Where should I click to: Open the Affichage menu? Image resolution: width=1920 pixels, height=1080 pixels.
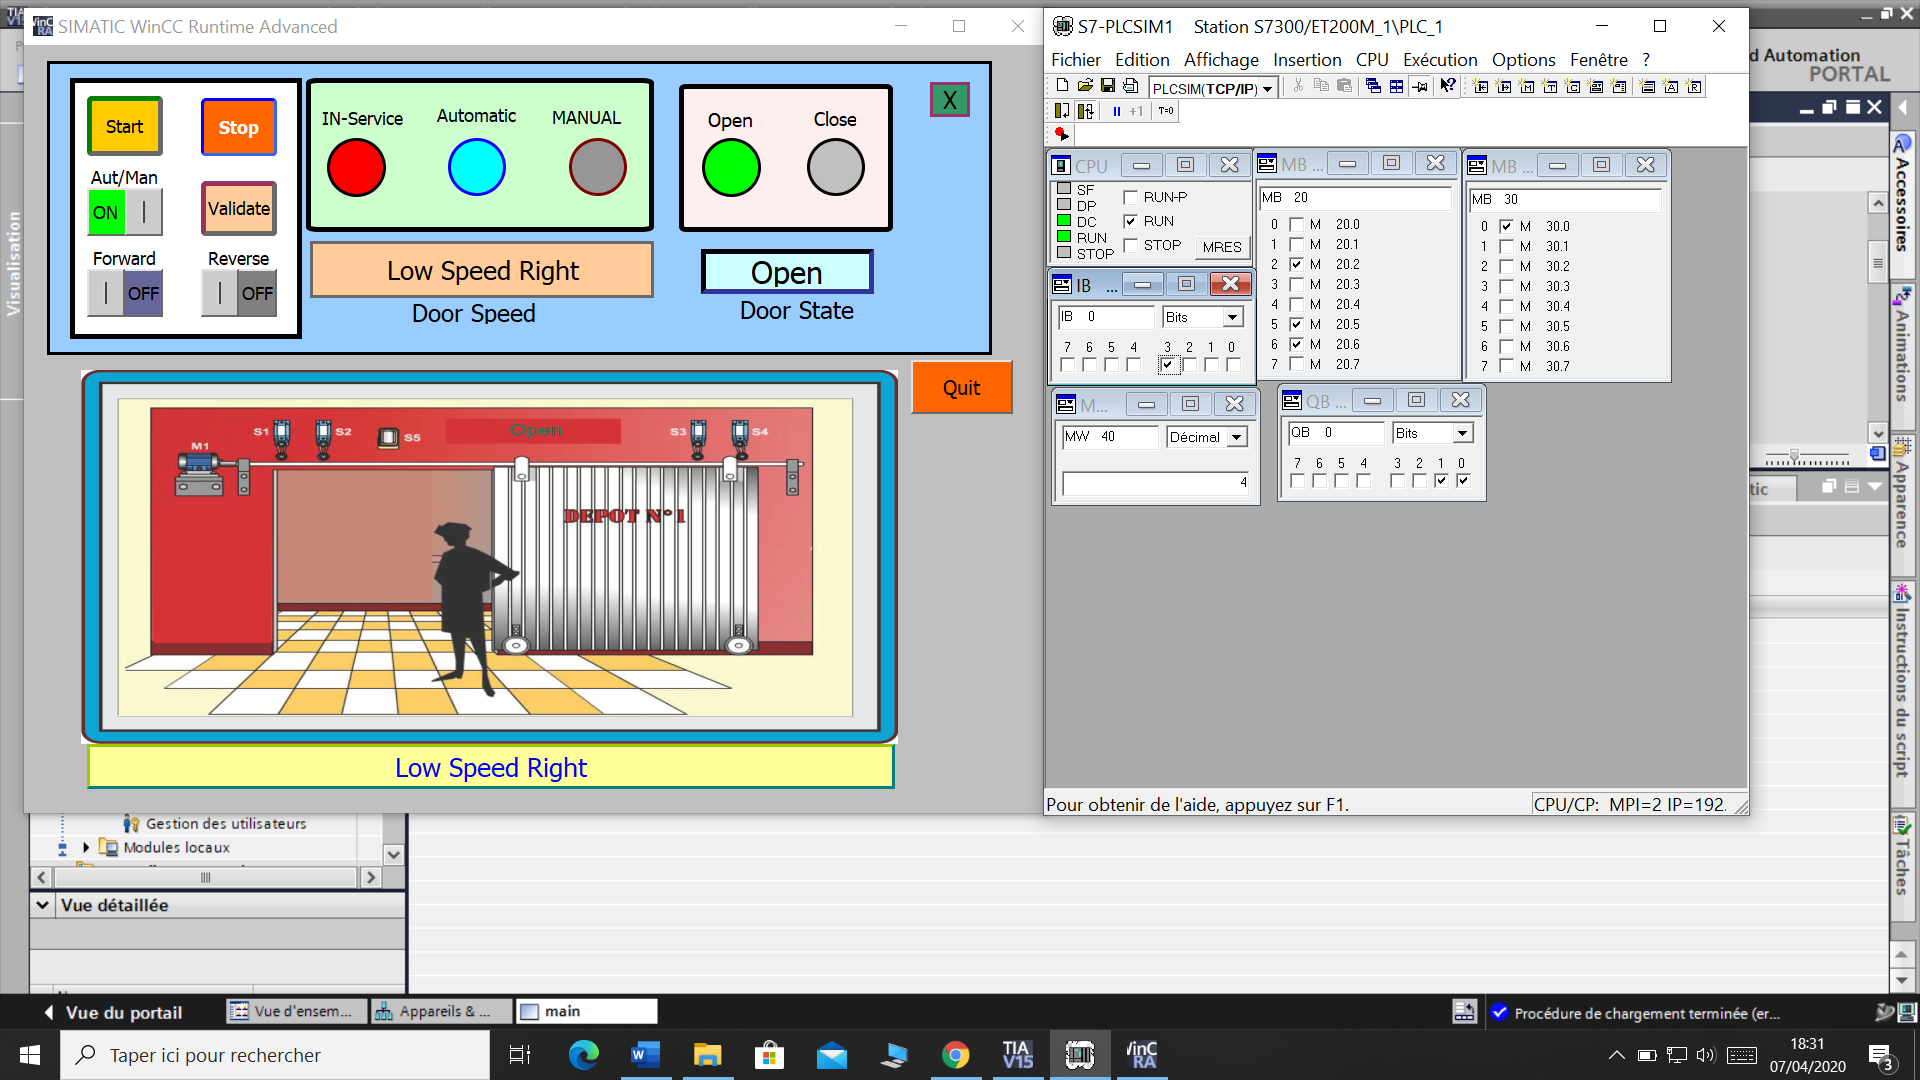click(x=1221, y=60)
